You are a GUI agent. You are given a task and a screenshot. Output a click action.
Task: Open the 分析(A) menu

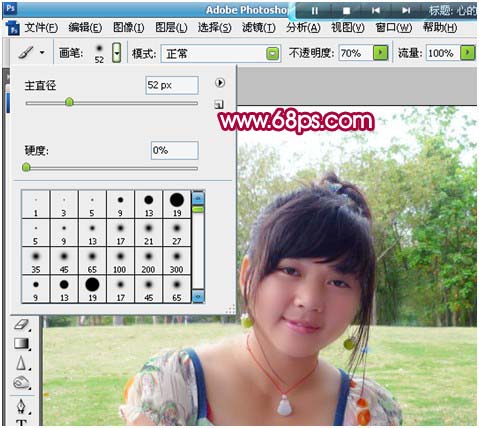click(303, 27)
